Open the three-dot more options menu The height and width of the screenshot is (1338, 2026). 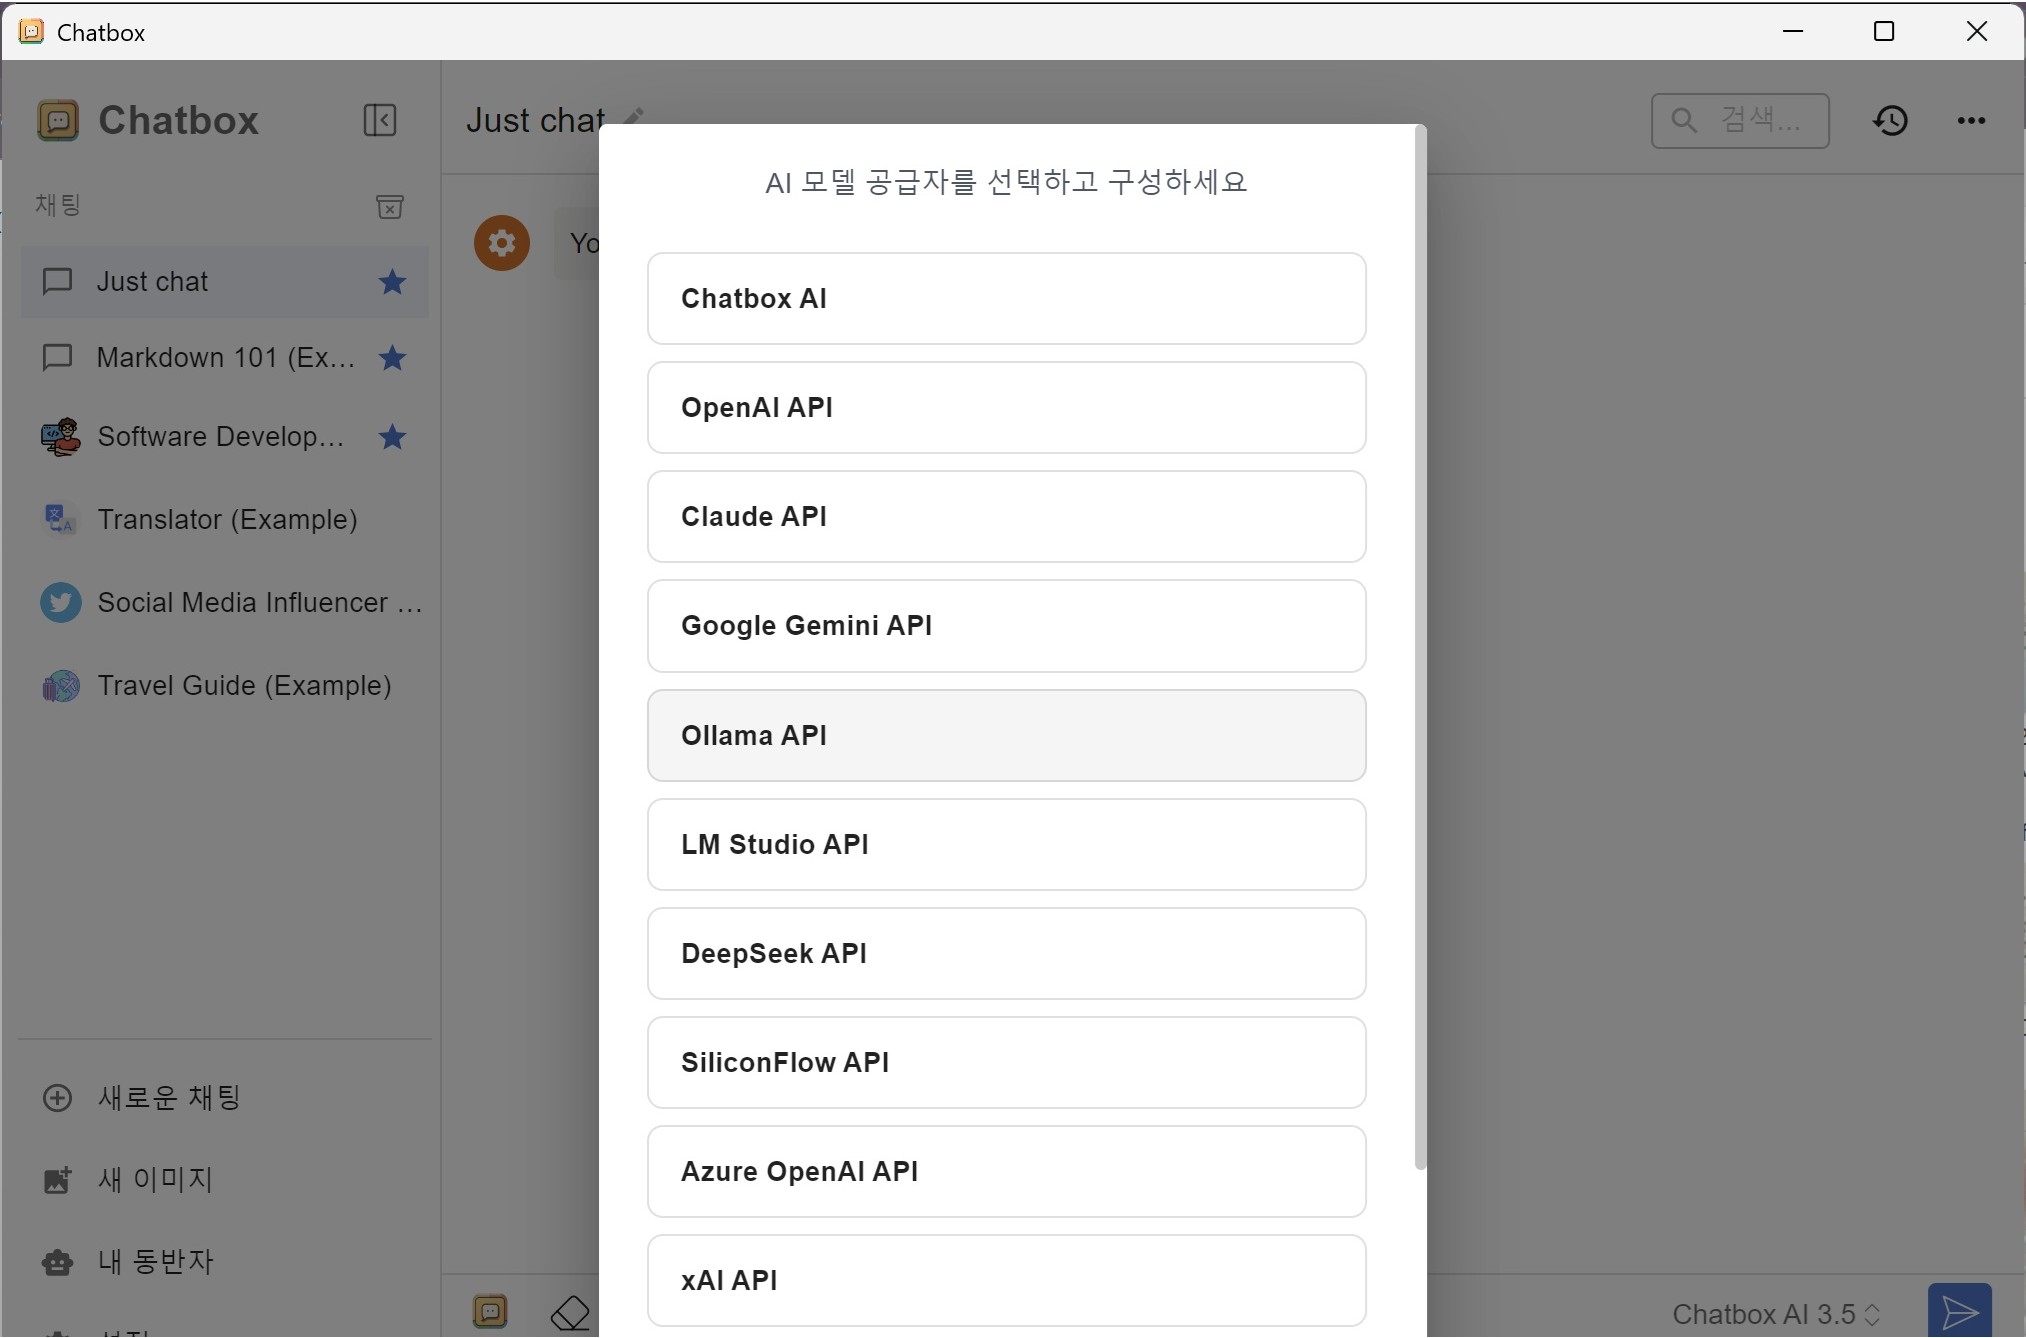pos(1970,120)
